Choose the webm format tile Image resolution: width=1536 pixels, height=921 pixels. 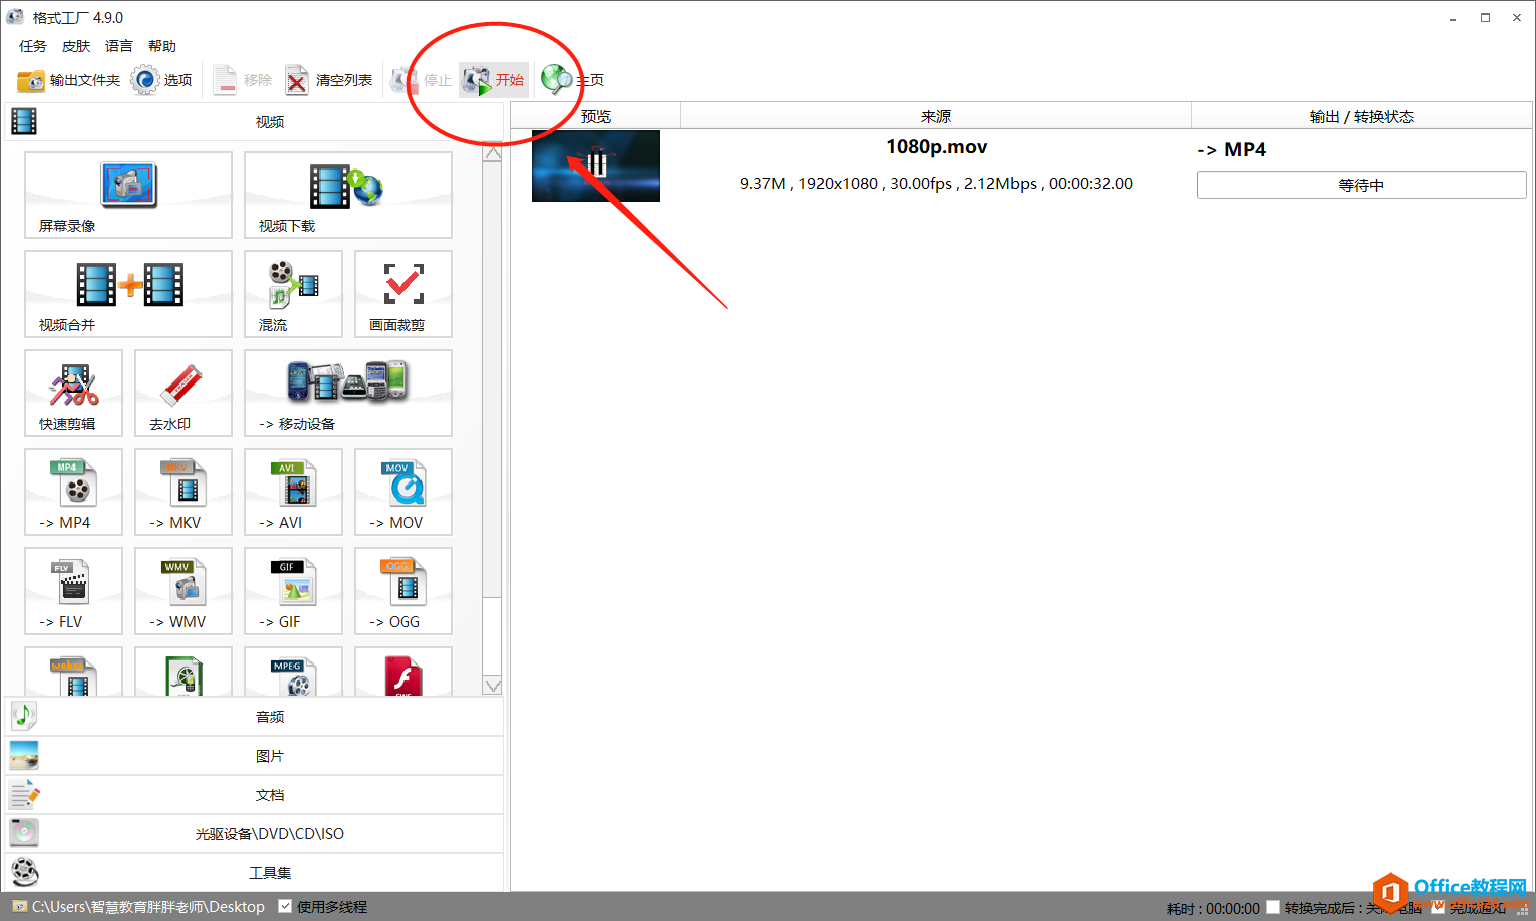73,672
